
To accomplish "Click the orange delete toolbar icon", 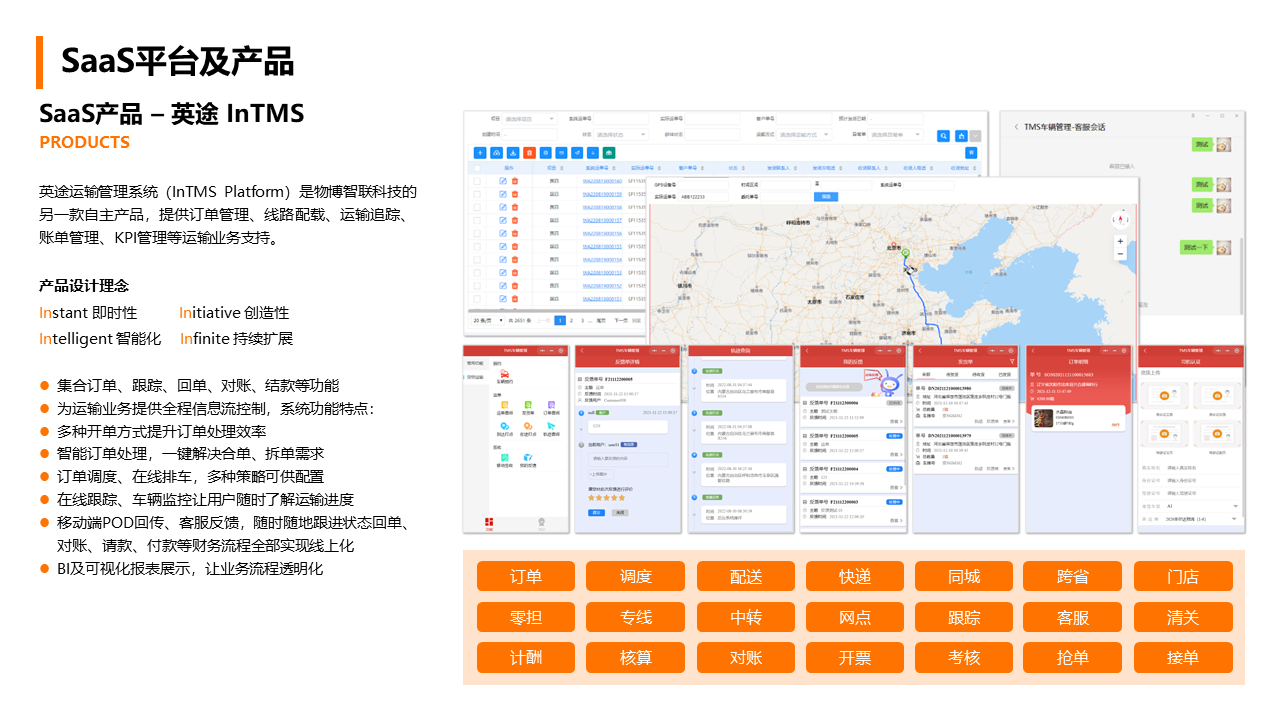I will pyautogui.click(x=529, y=153).
